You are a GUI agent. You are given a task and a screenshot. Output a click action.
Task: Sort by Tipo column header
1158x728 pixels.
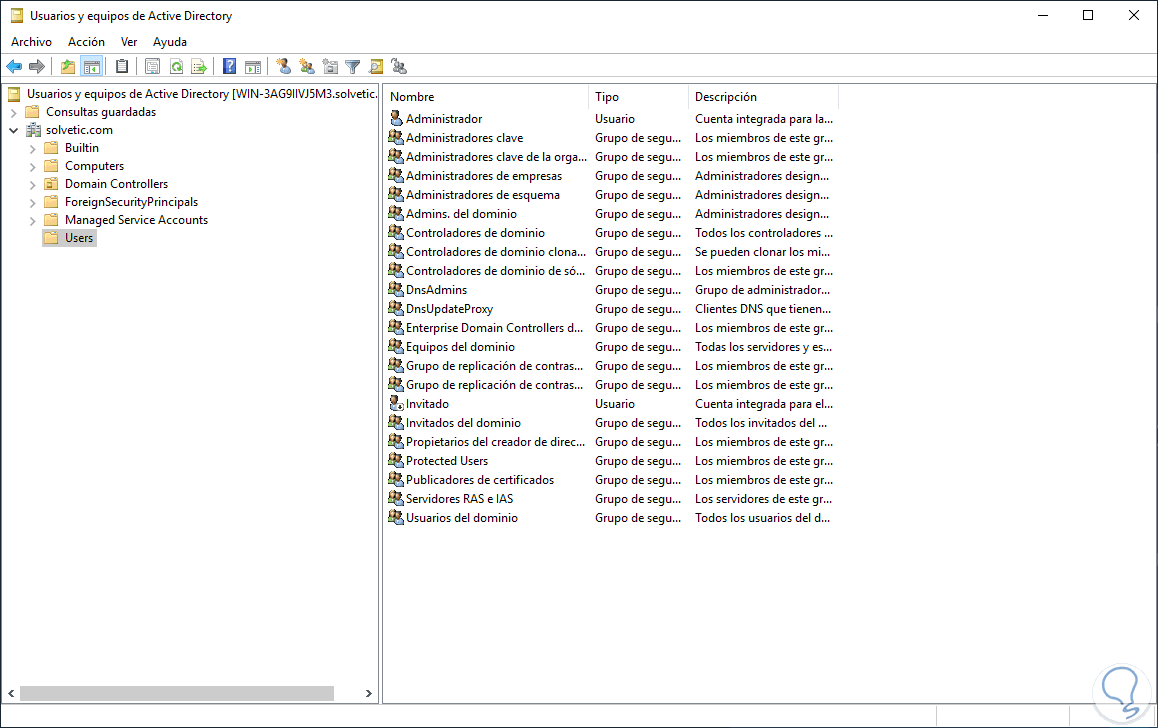(x=639, y=97)
